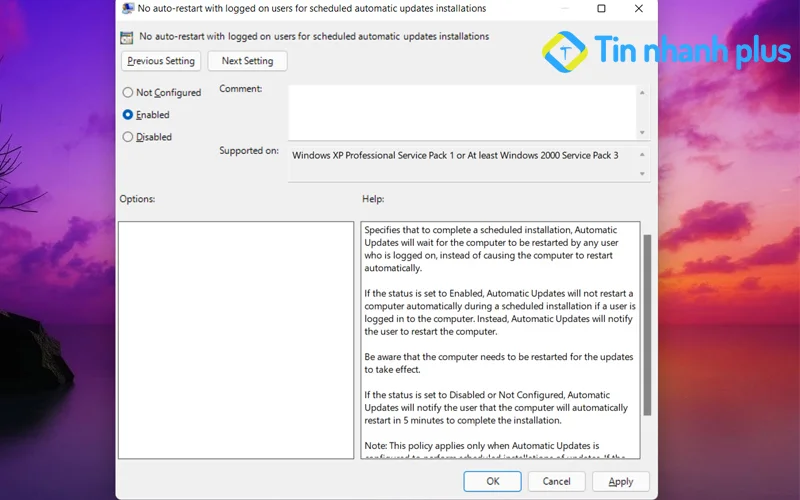800x500 pixels.
Task: Click Help paragraph 'If the status is set to Disabled'
Action: (496, 407)
